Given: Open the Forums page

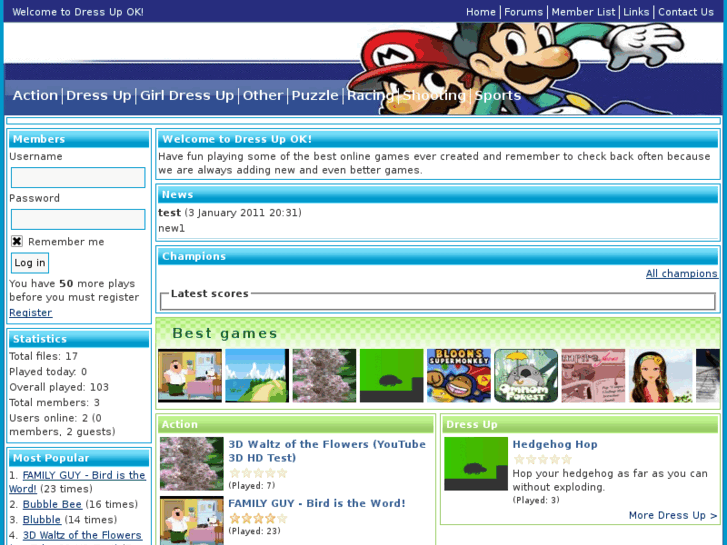Looking at the screenshot, I should point(523,12).
